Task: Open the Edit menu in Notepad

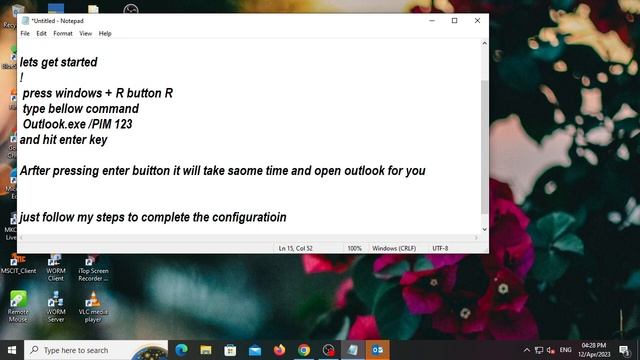Action: (x=41, y=33)
